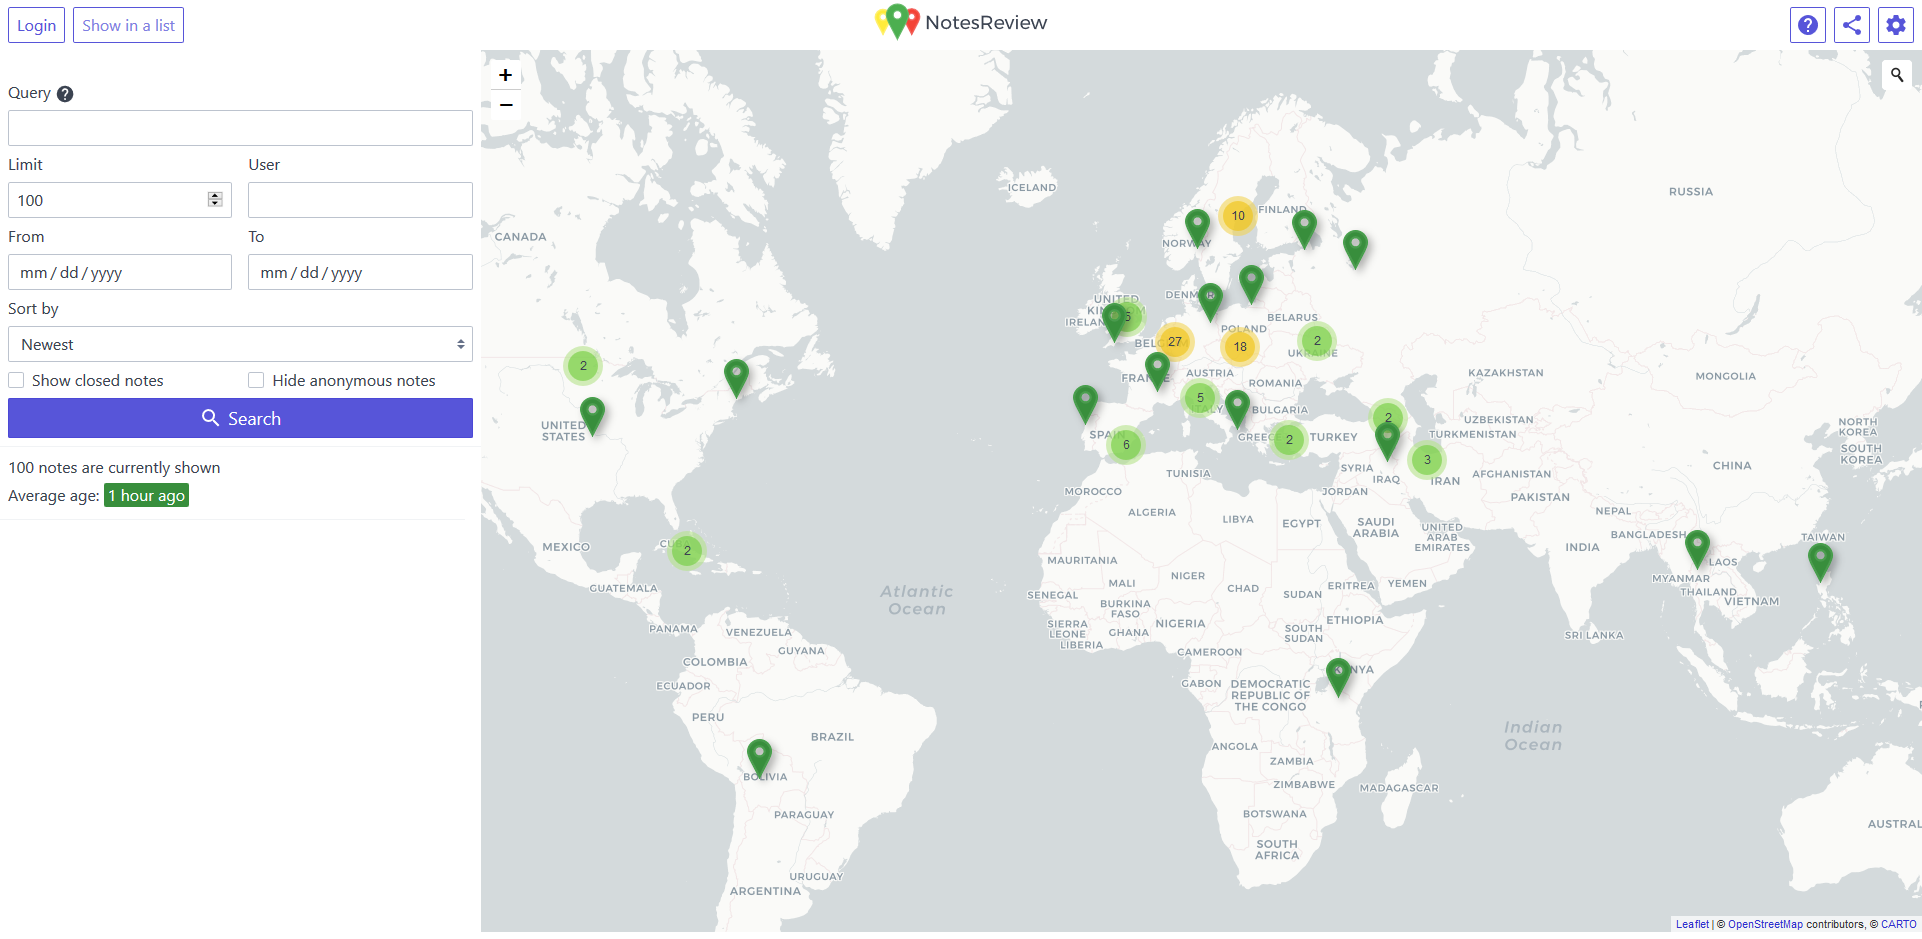The image size is (1922, 939).
Task: Select the note marker in France
Action: click(x=1157, y=371)
